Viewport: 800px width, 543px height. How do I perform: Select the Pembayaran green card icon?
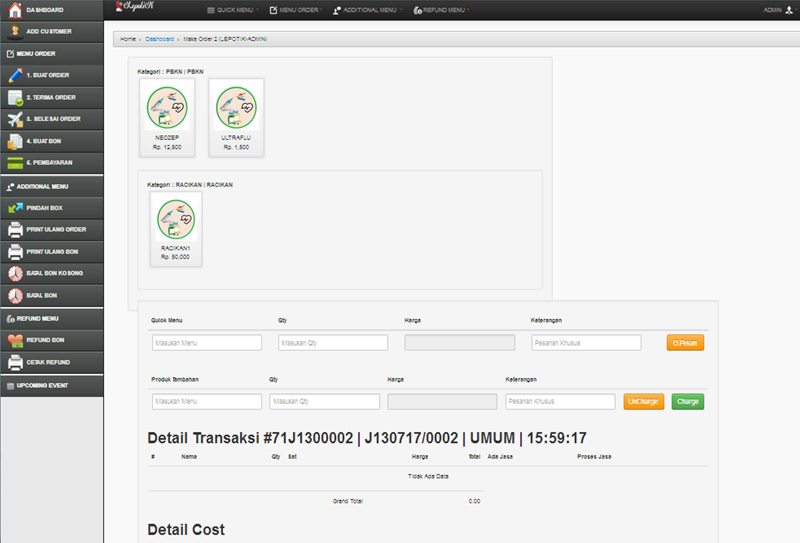pyautogui.click(x=15, y=163)
